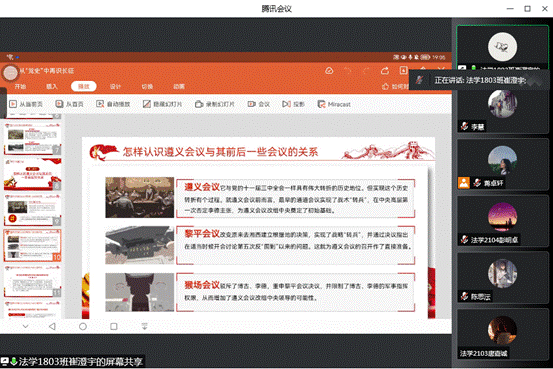Tap the Android back triangle icon

pyautogui.click(x=52, y=326)
